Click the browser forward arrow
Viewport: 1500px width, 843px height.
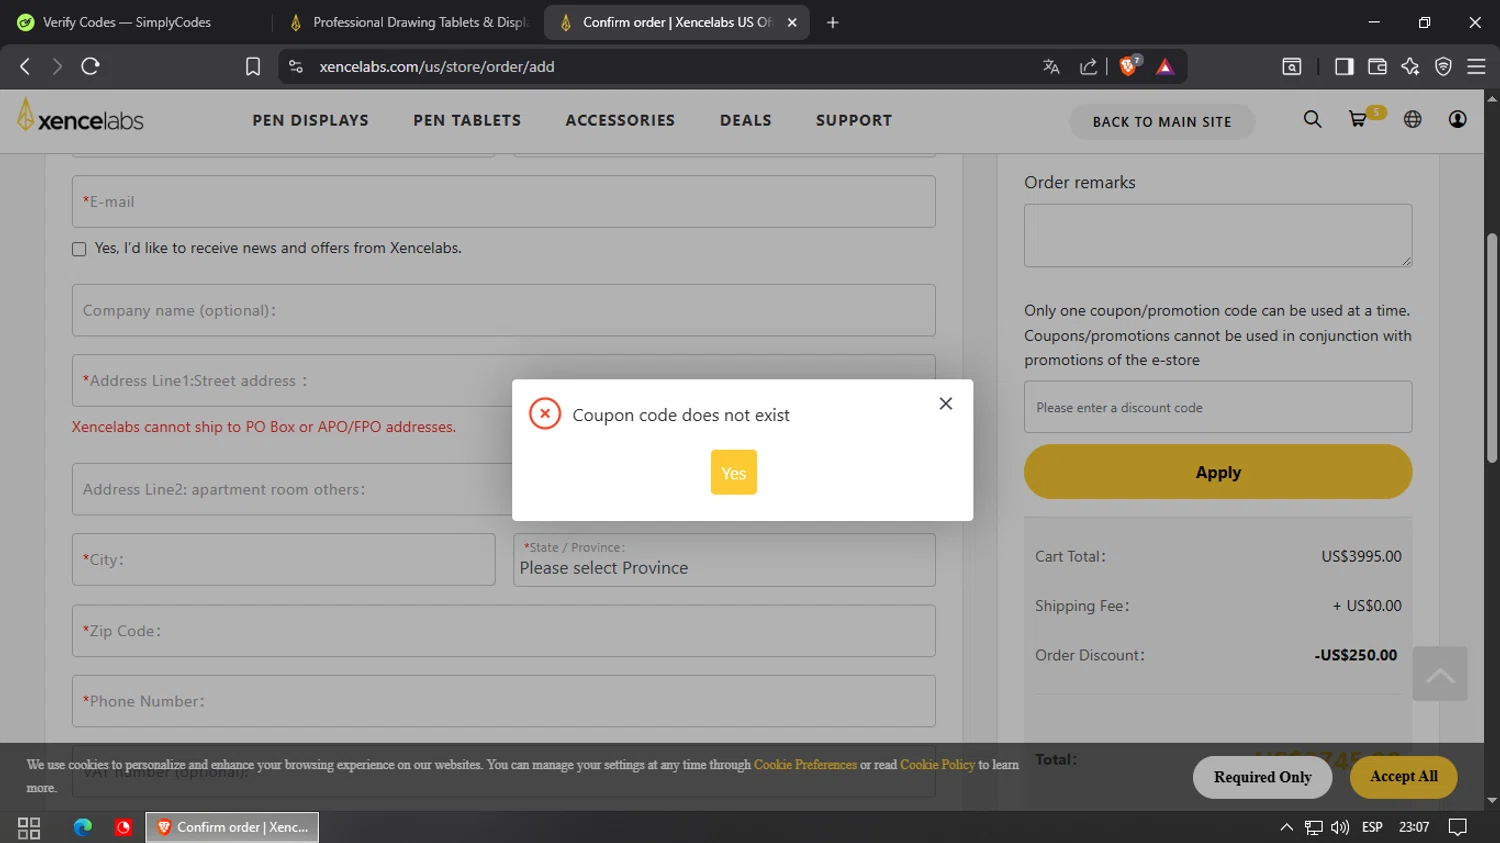tap(57, 66)
